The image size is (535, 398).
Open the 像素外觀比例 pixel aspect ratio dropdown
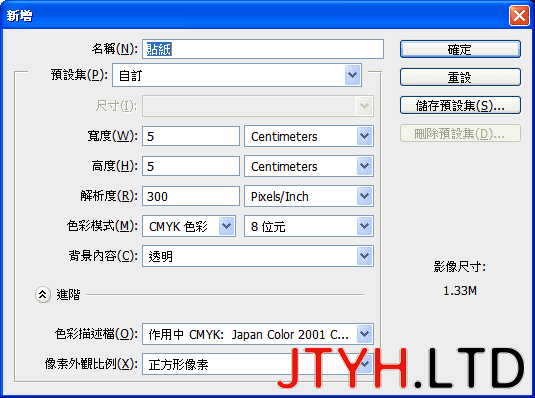(x=258, y=364)
